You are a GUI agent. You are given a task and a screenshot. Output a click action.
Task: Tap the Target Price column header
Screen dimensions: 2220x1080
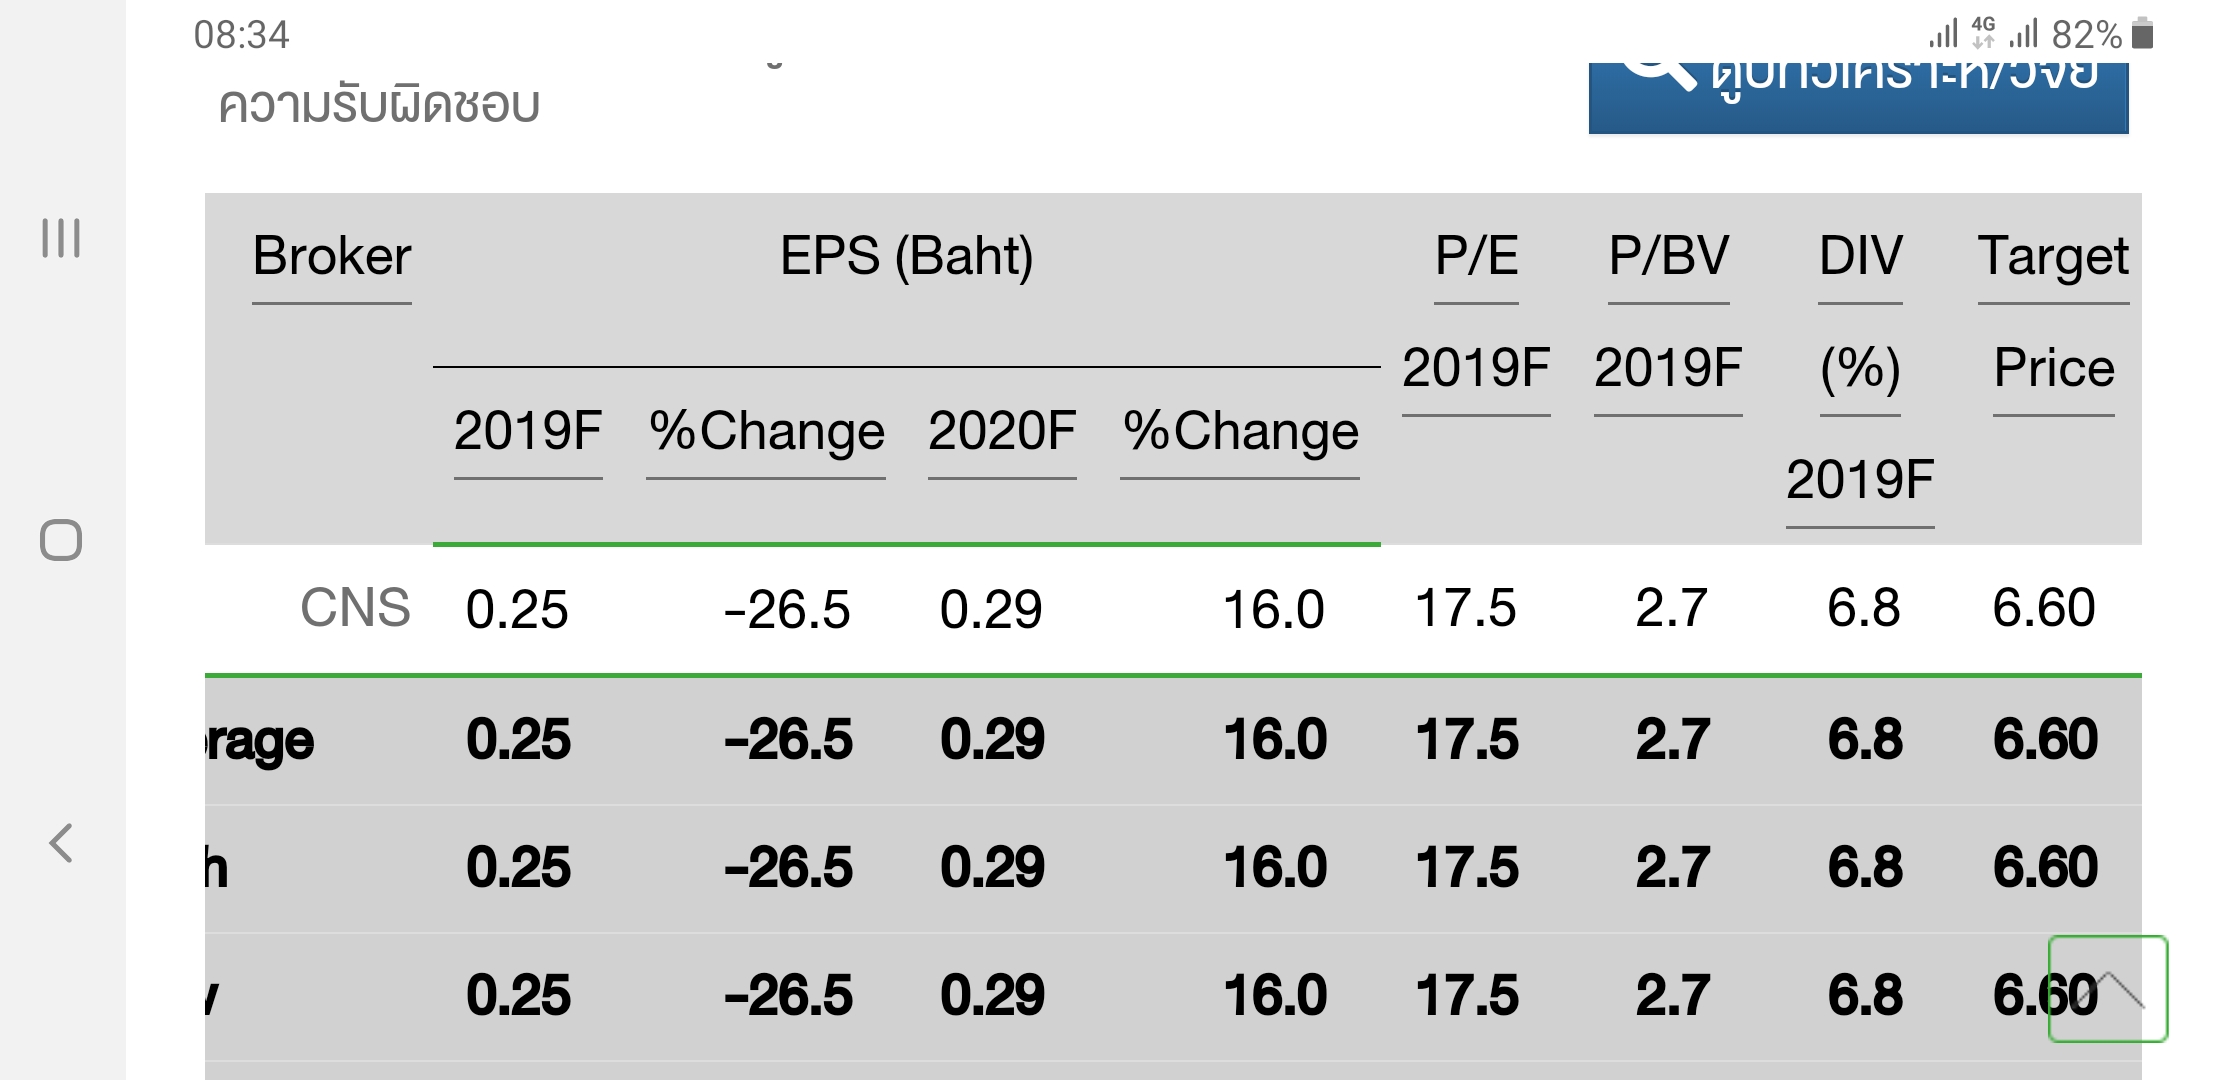click(x=2053, y=256)
